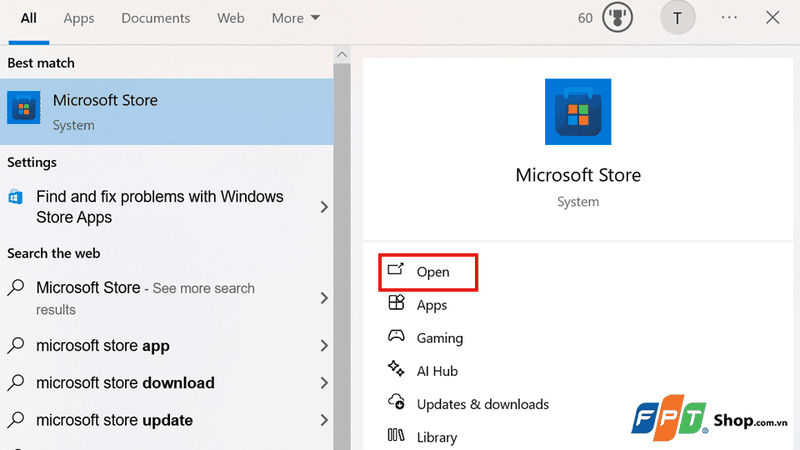Close the search panel with X
800x450 pixels.
(772, 18)
